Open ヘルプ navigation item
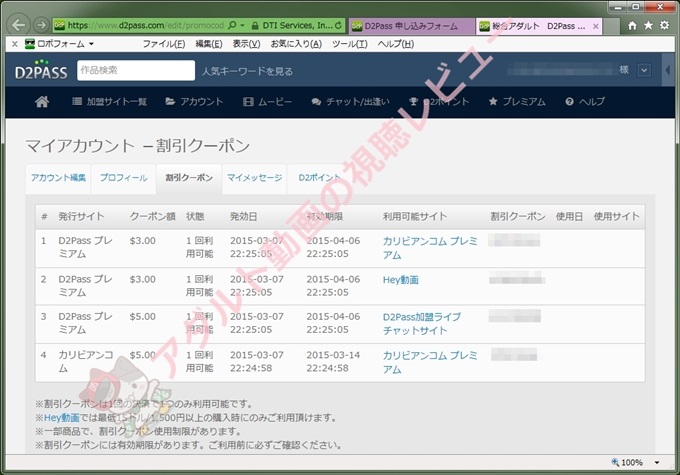Image resolution: width=680 pixels, height=475 pixels. coord(585,102)
